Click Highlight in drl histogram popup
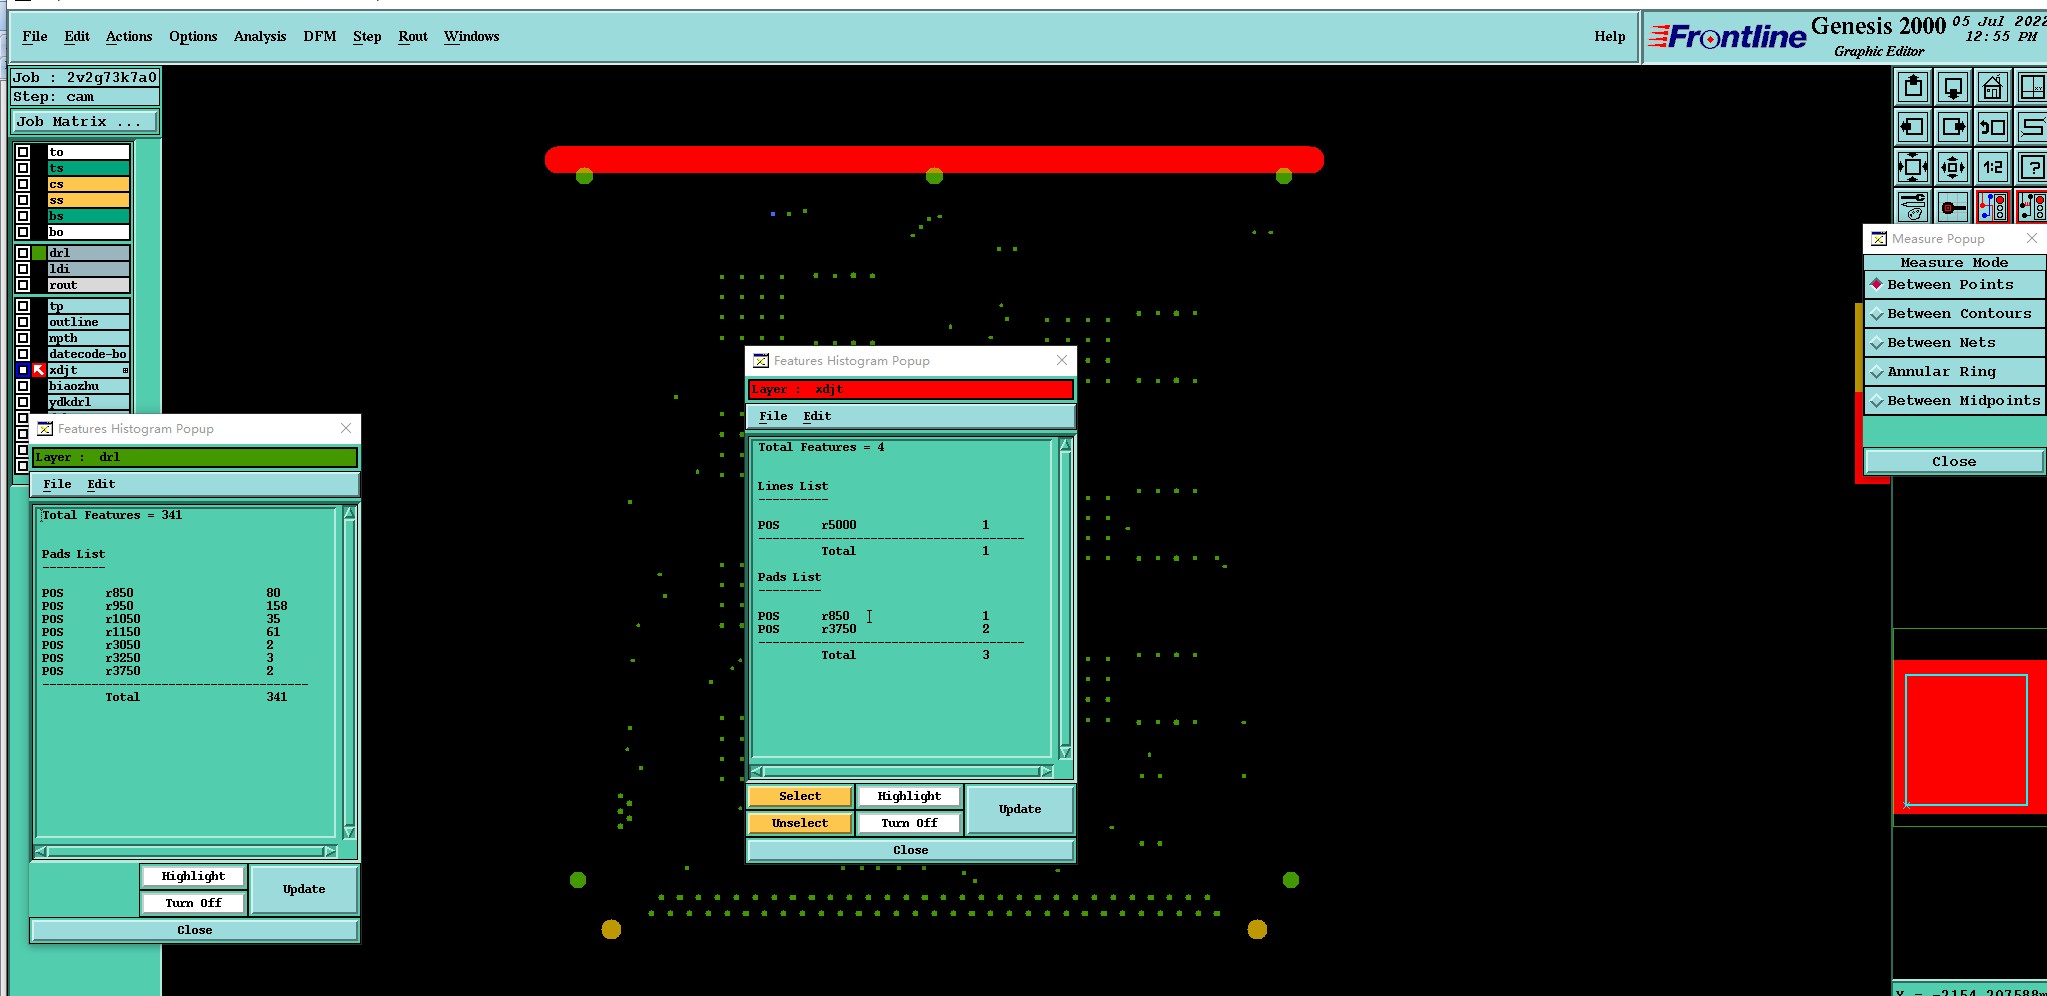 pos(193,876)
